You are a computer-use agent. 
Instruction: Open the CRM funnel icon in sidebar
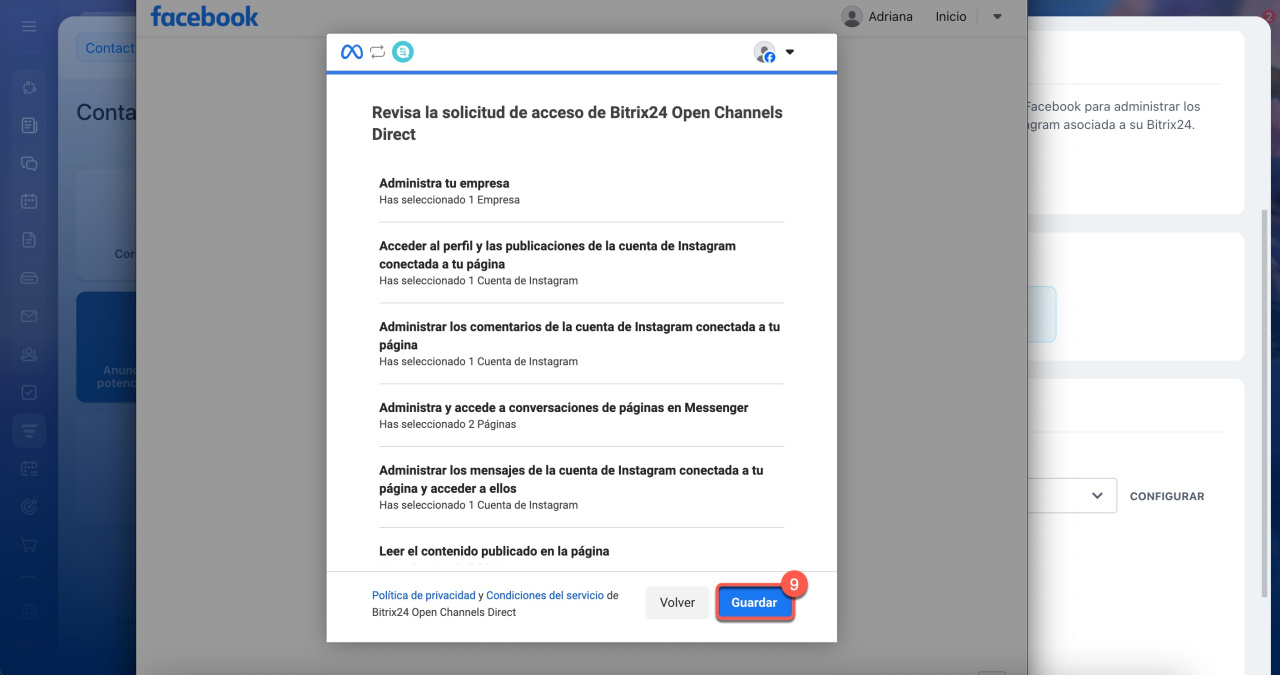[29, 431]
